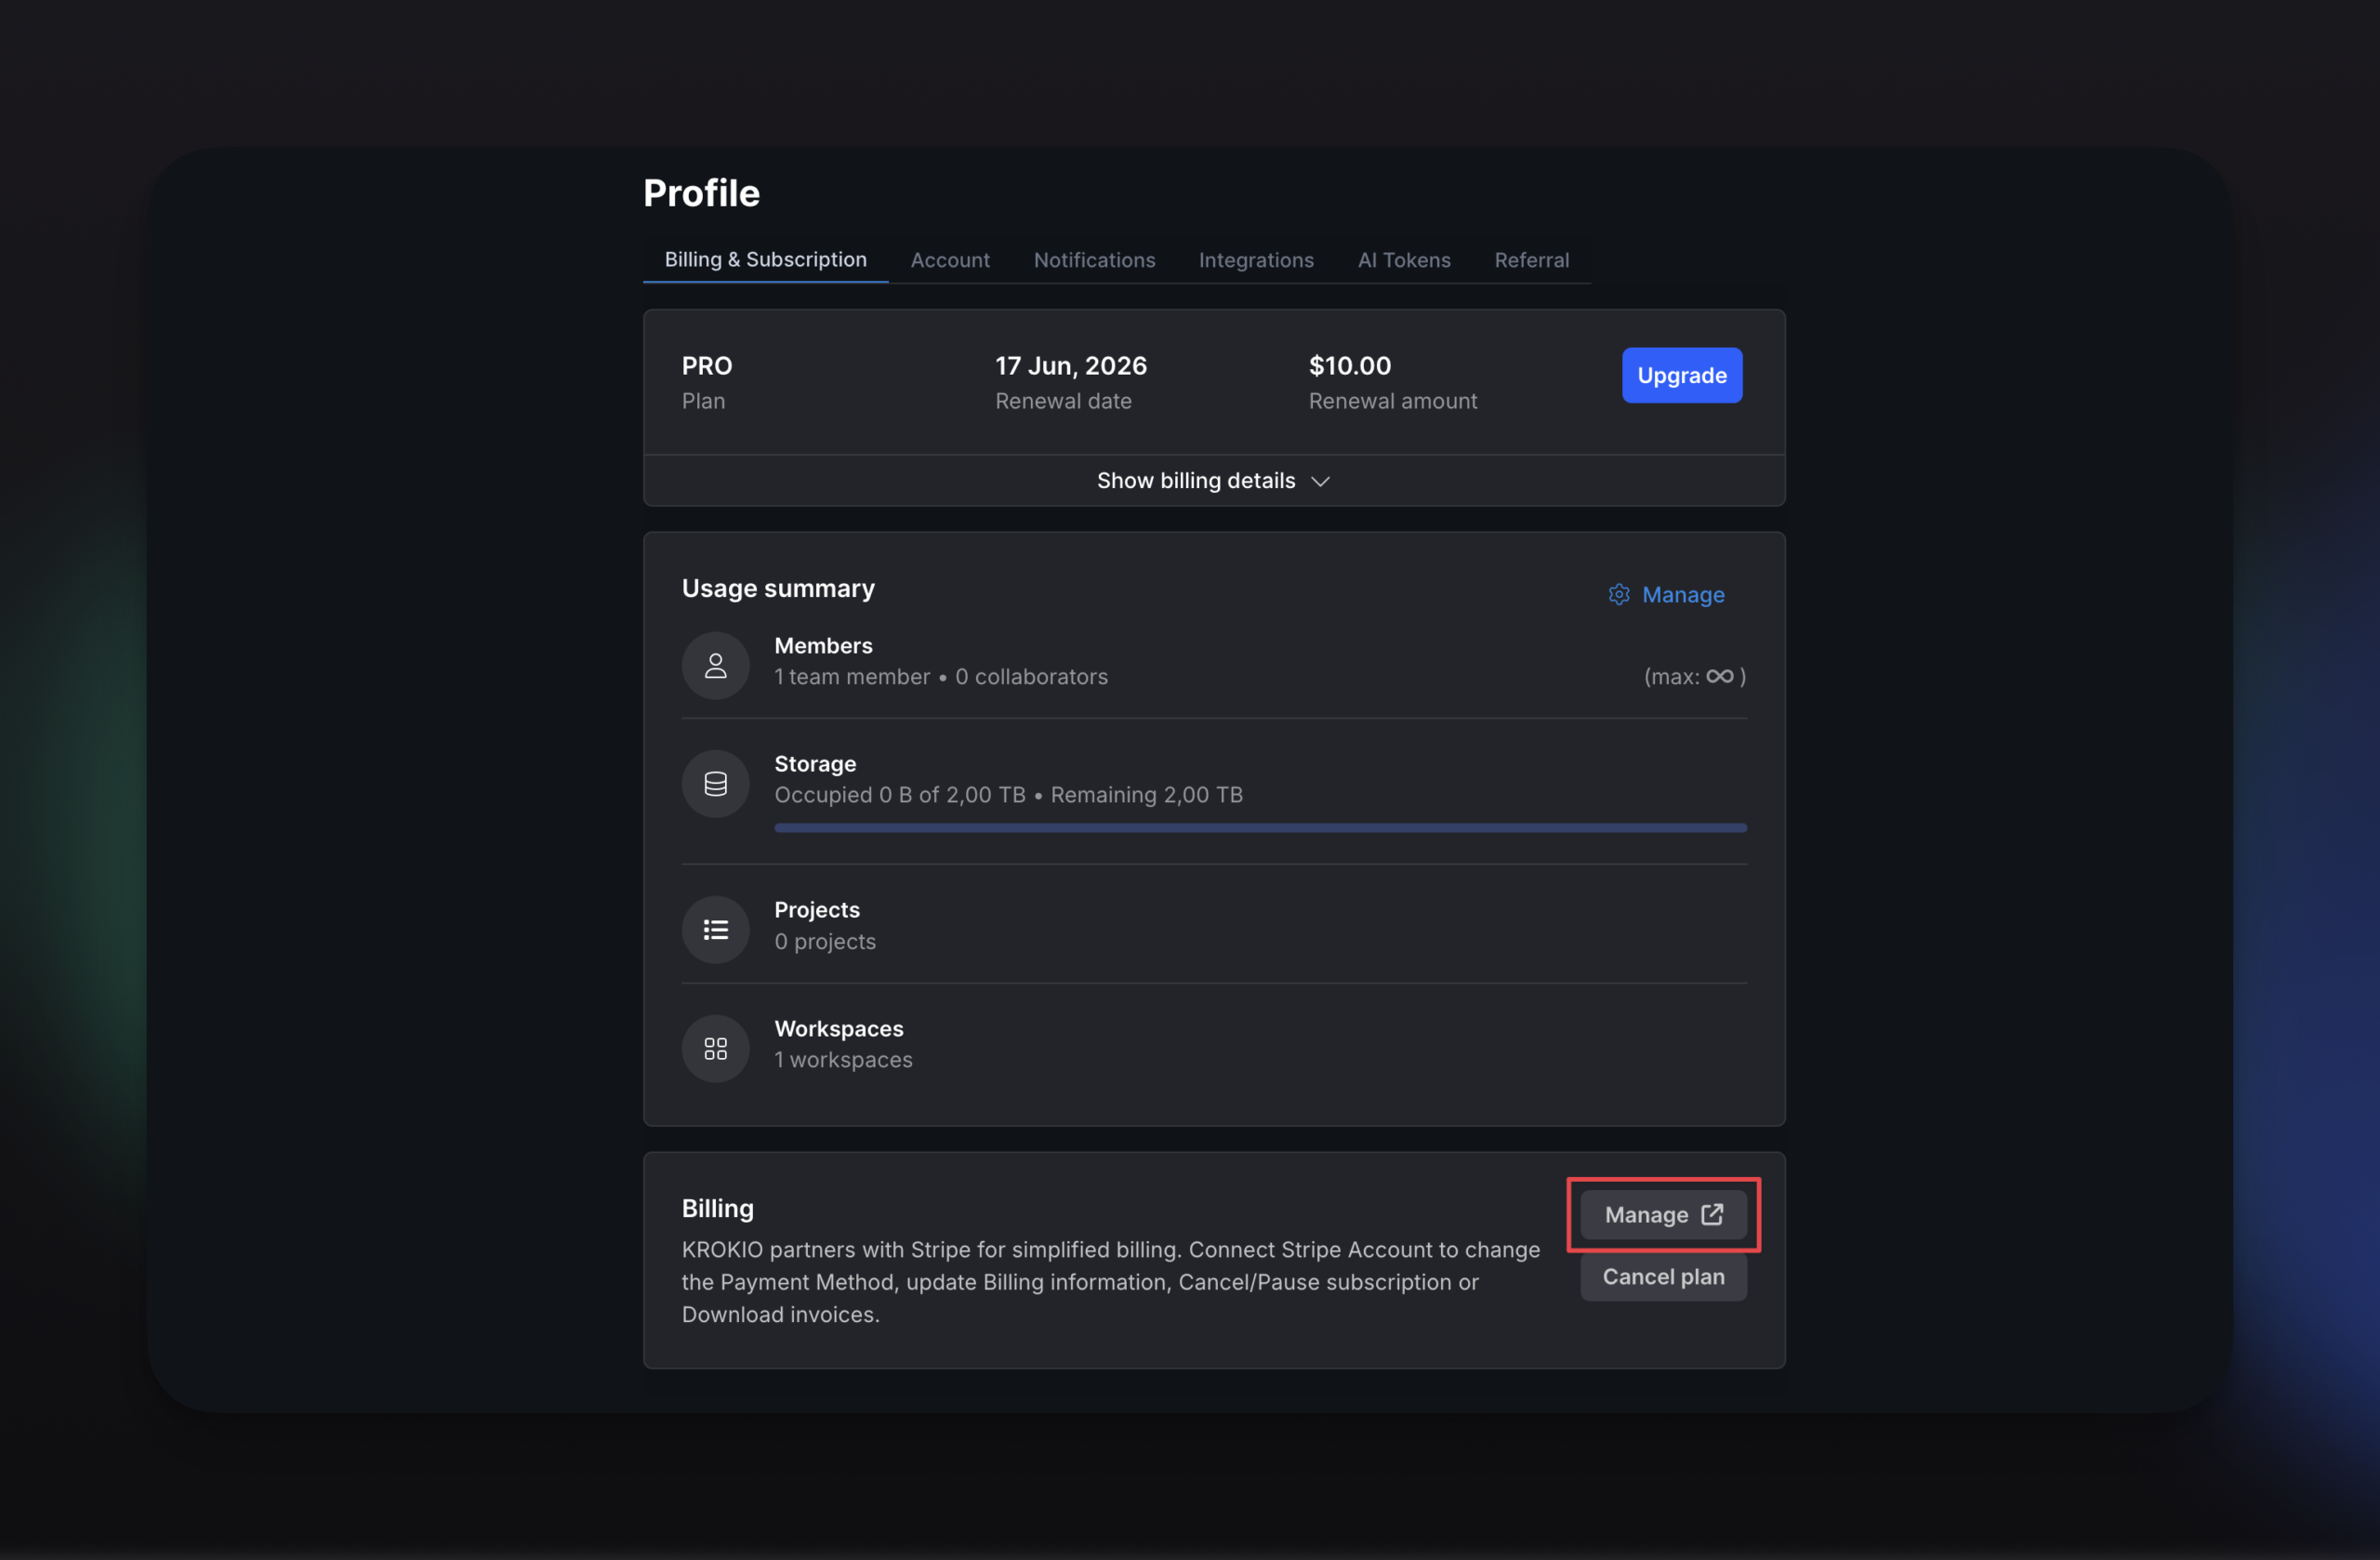Click the blue Upgrade button

coord(1681,375)
